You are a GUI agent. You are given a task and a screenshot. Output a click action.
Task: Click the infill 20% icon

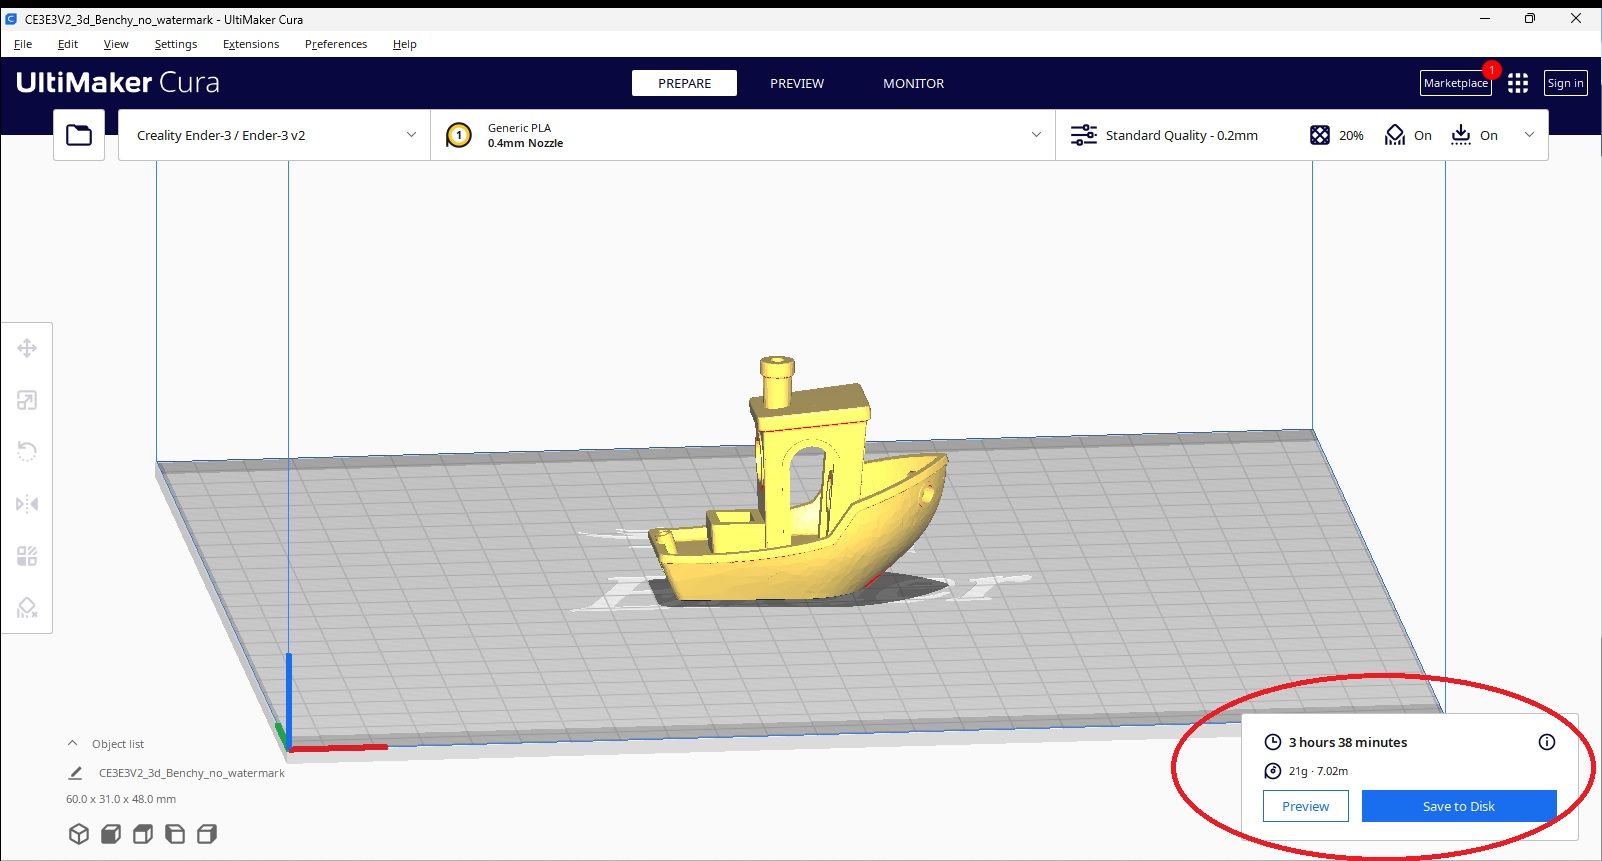[1320, 135]
